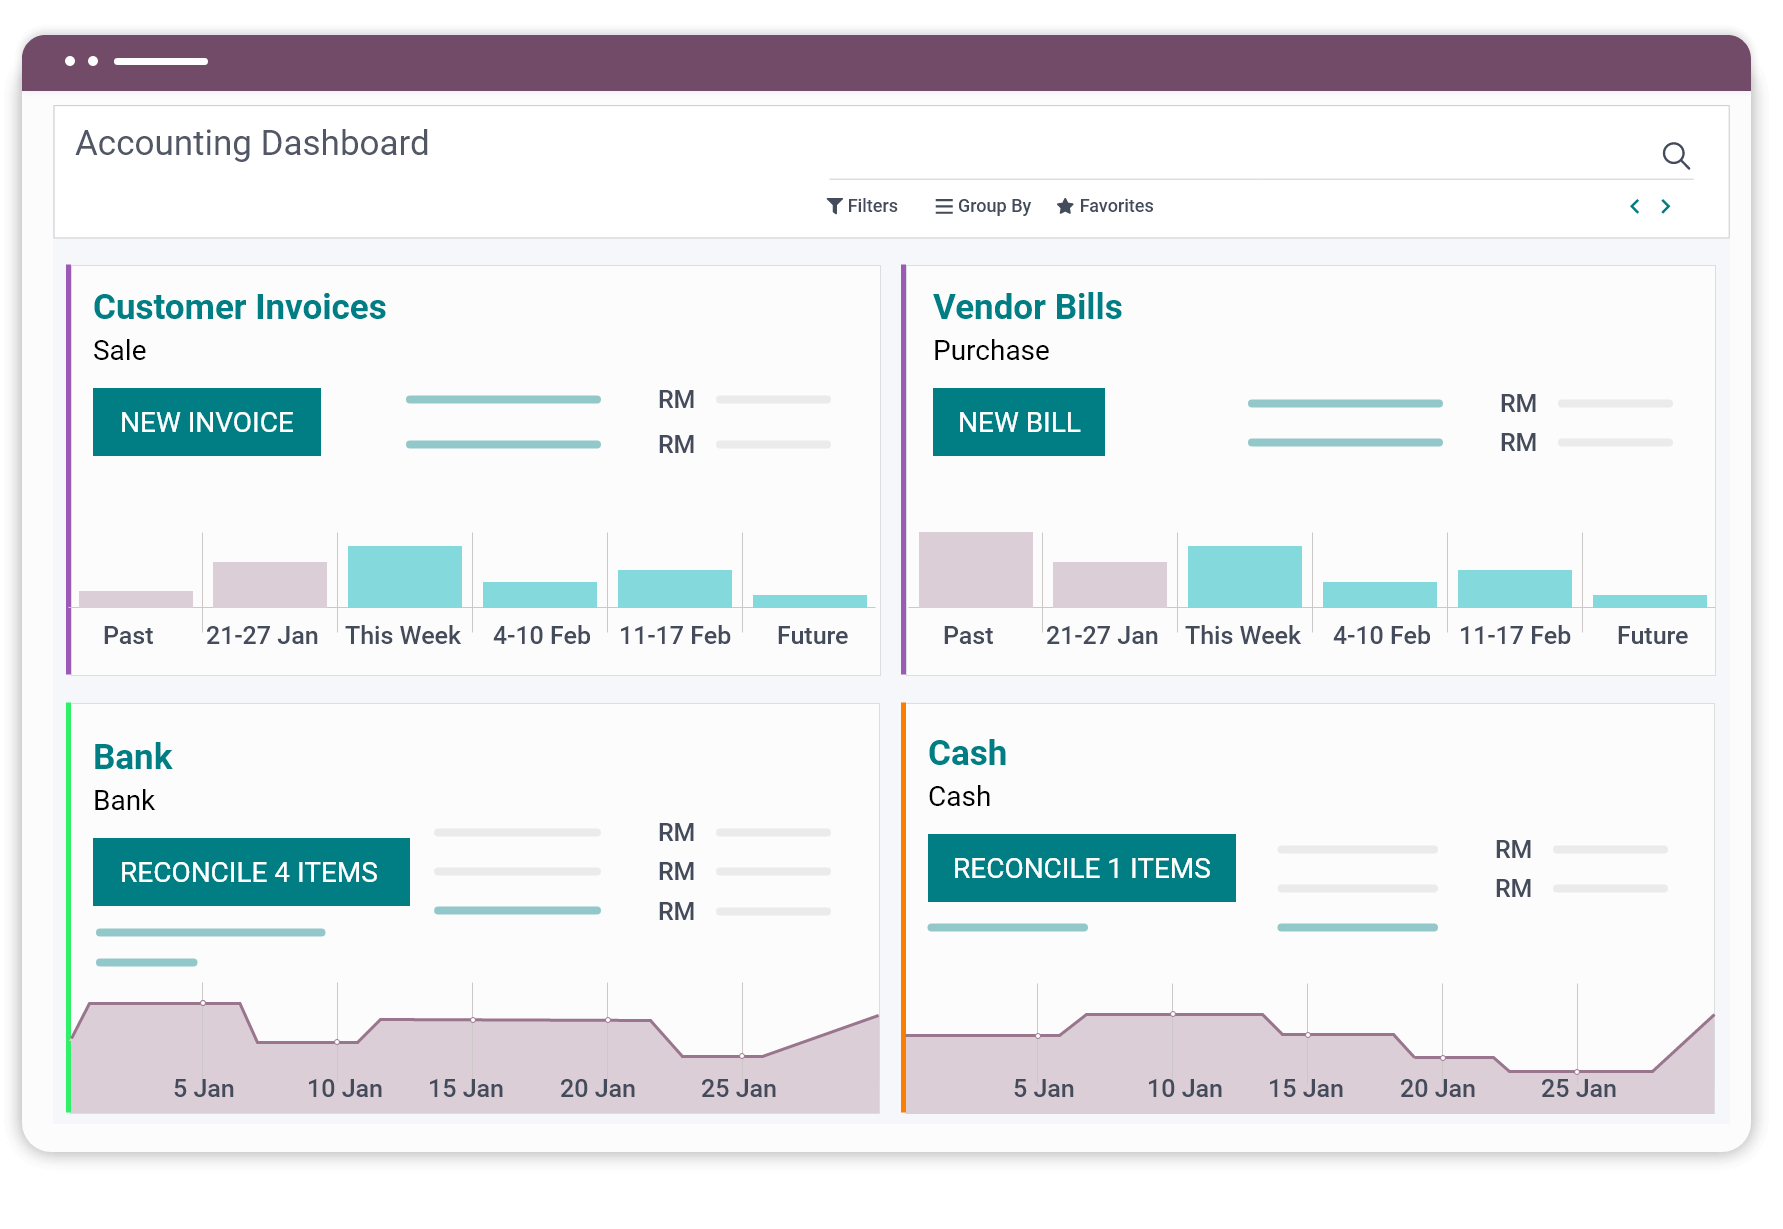The height and width of the screenshot is (1229, 1783).
Task: Click the Favorites star icon
Action: click(x=1064, y=206)
